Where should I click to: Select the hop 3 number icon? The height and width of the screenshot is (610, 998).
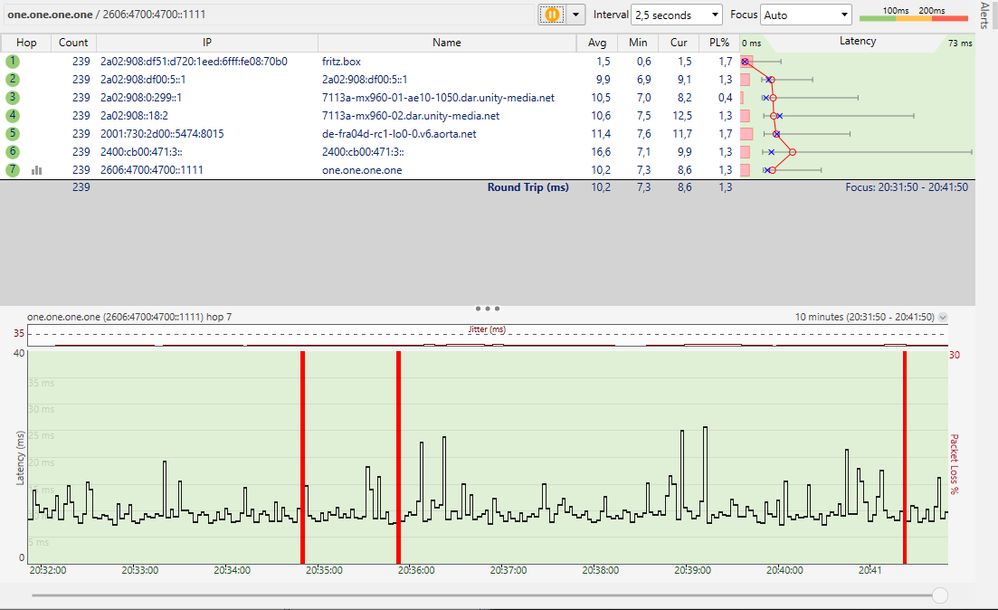pos(13,97)
